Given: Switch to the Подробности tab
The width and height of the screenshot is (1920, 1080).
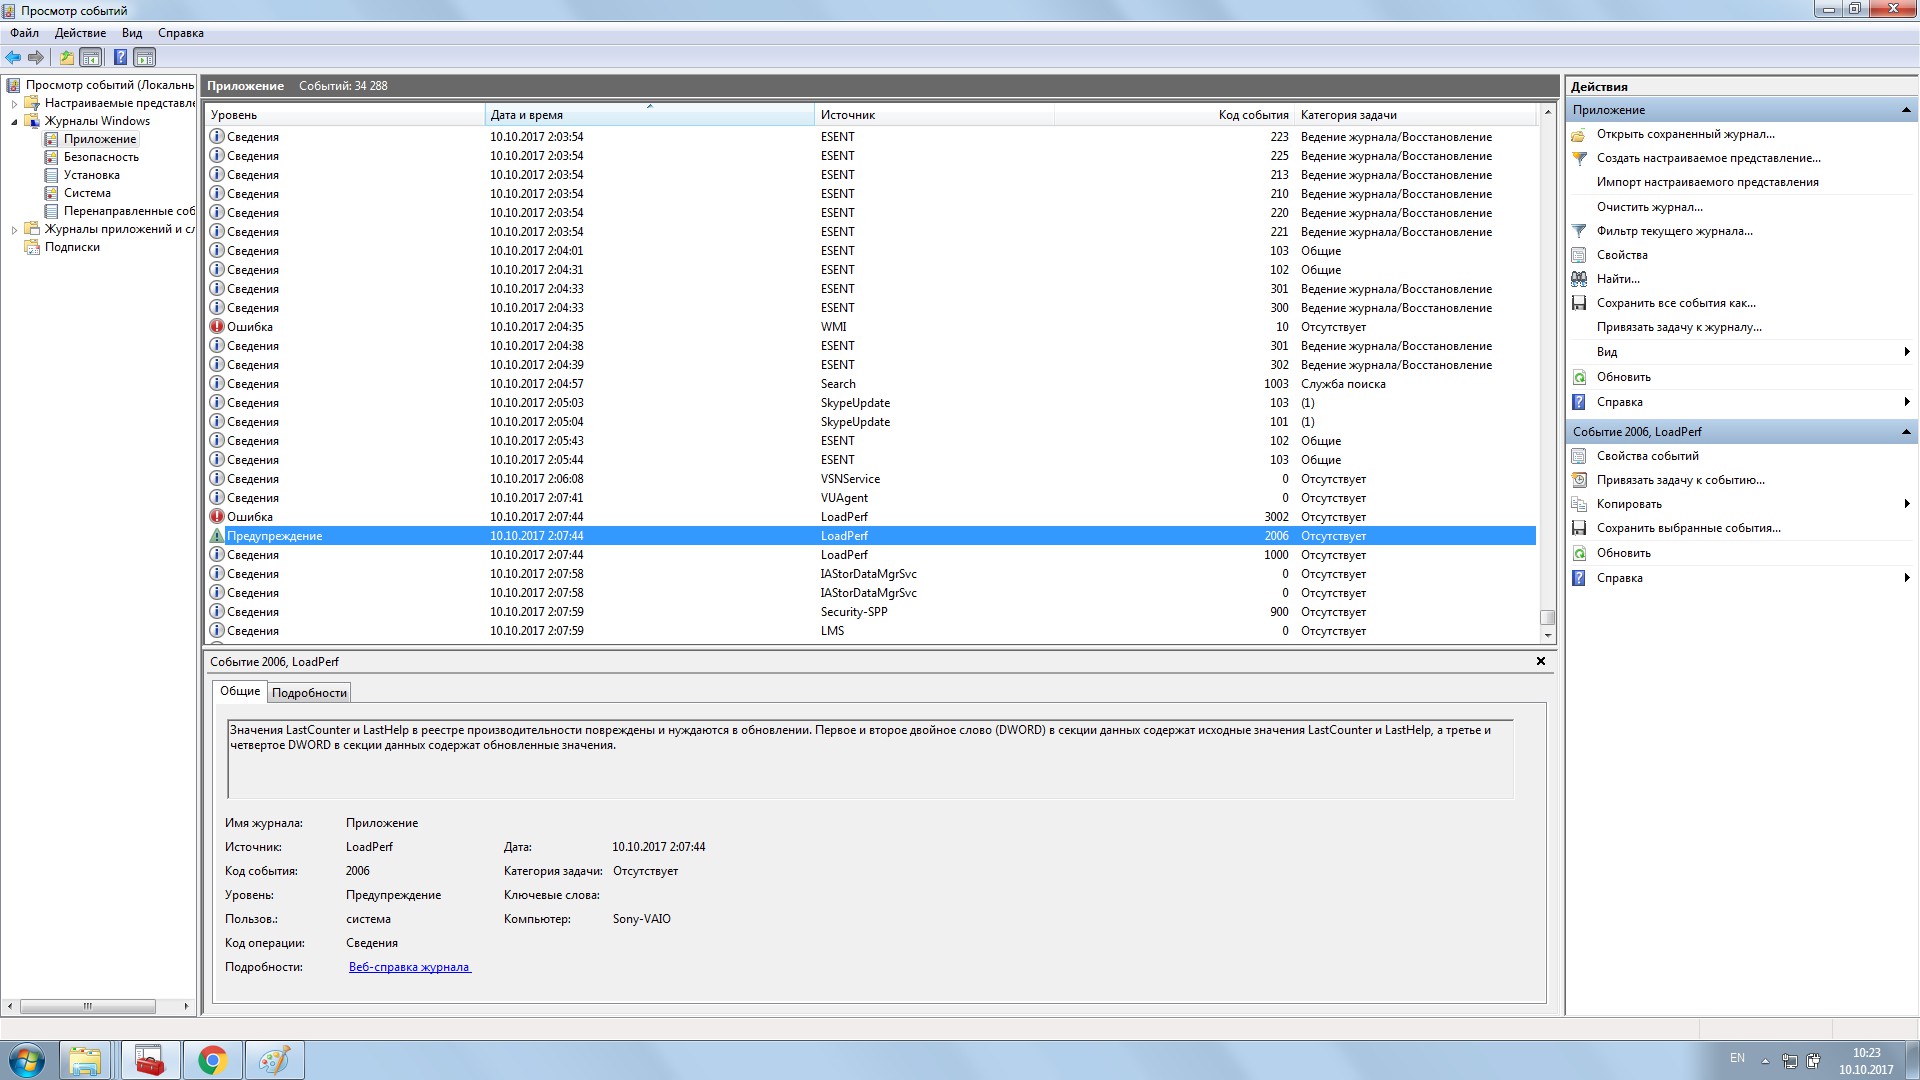Looking at the screenshot, I should coord(309,693).
